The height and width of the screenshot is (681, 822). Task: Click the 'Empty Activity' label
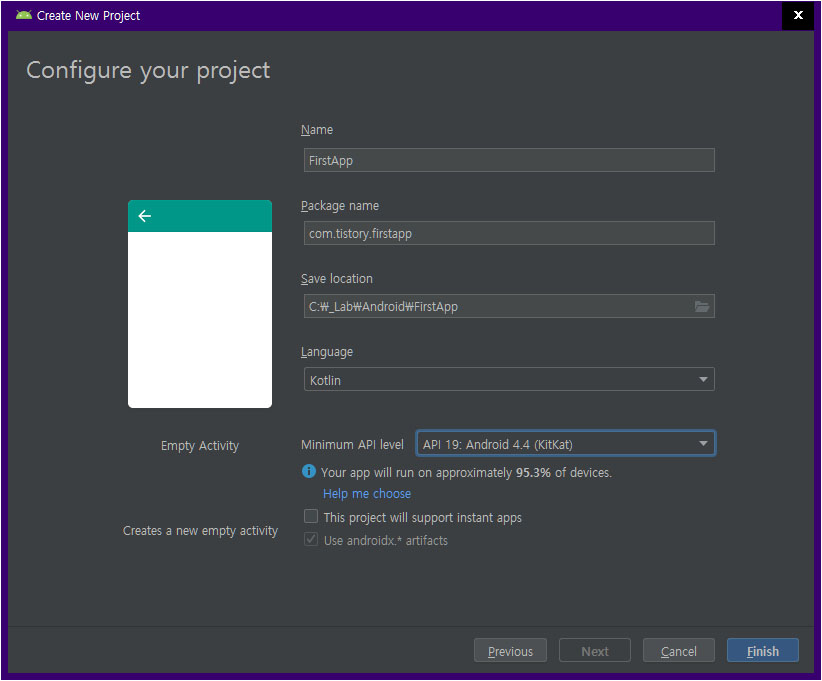[200, 446]
